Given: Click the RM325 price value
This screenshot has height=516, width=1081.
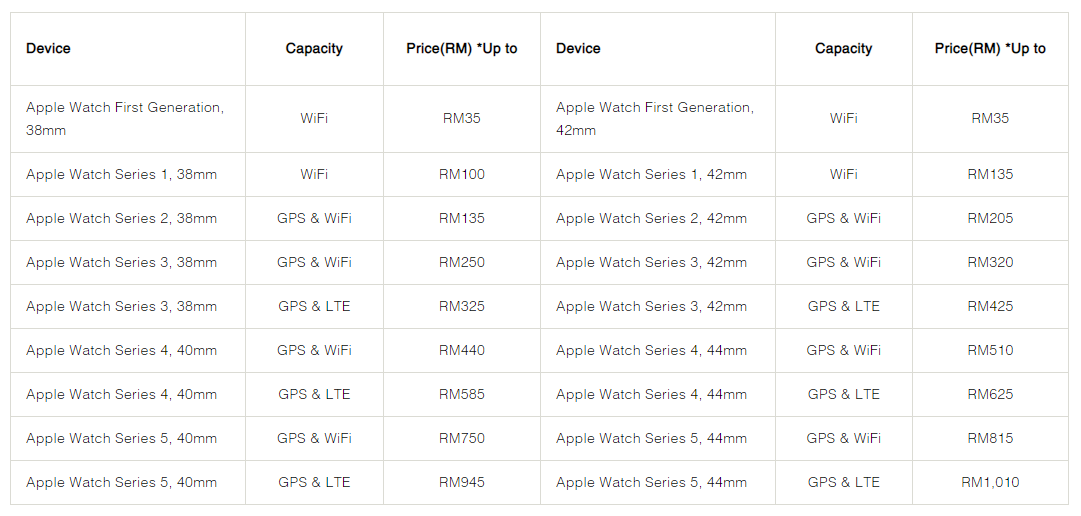Looking at the screenshot, I should 461,306.
